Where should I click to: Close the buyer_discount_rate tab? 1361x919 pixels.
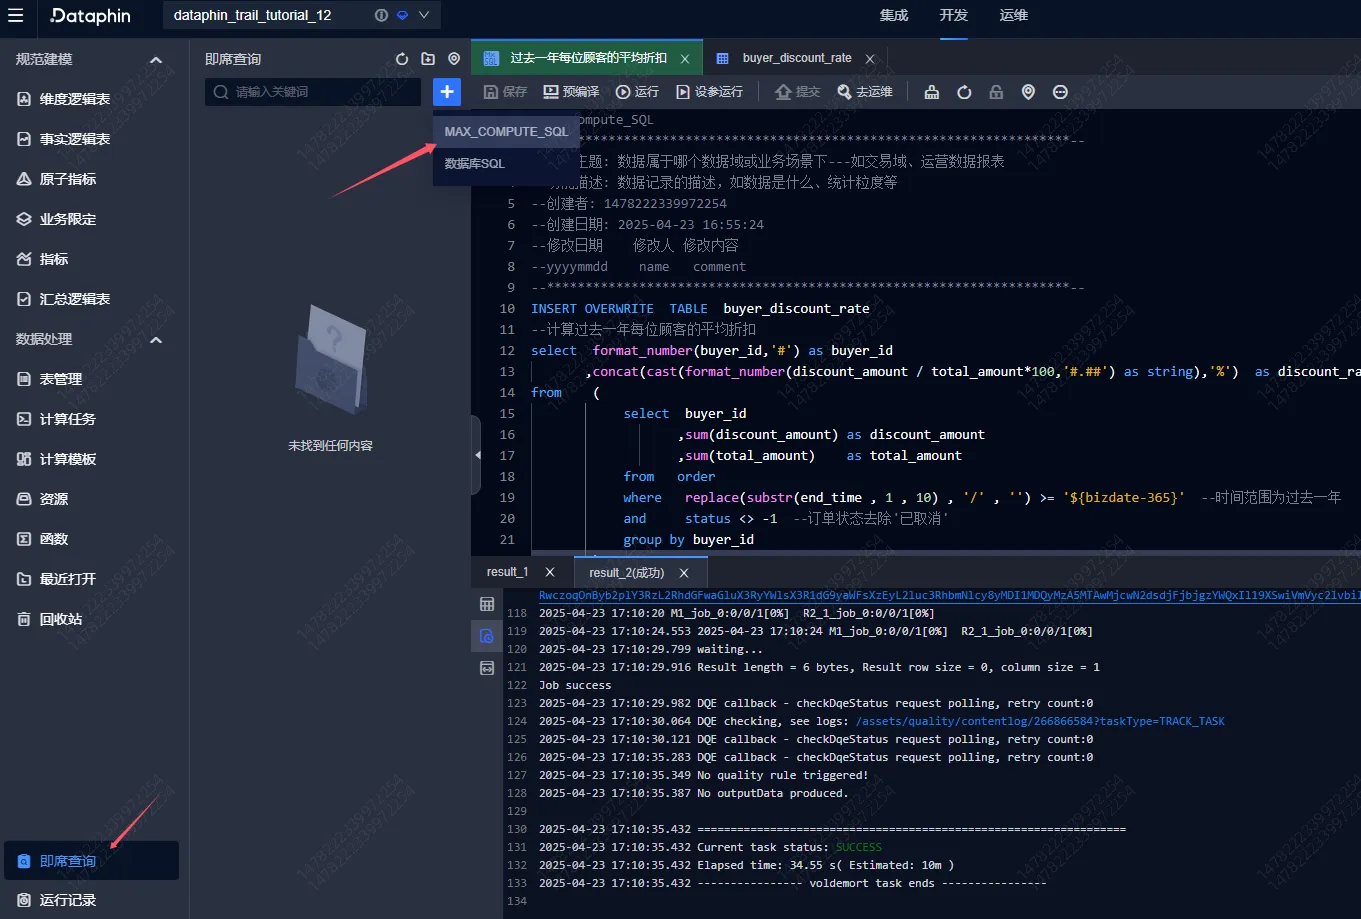tap(870, 59)
